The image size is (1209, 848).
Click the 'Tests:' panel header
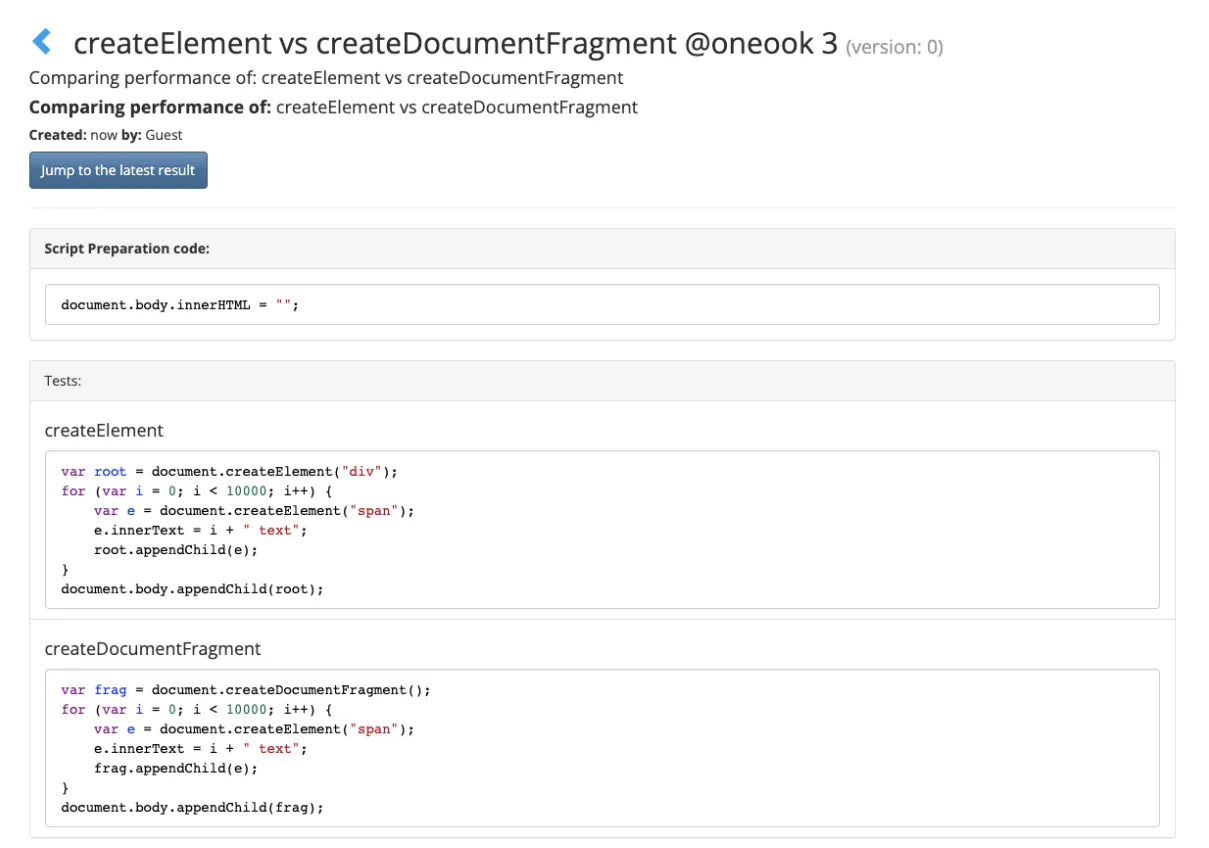click(x=602, y=381)
